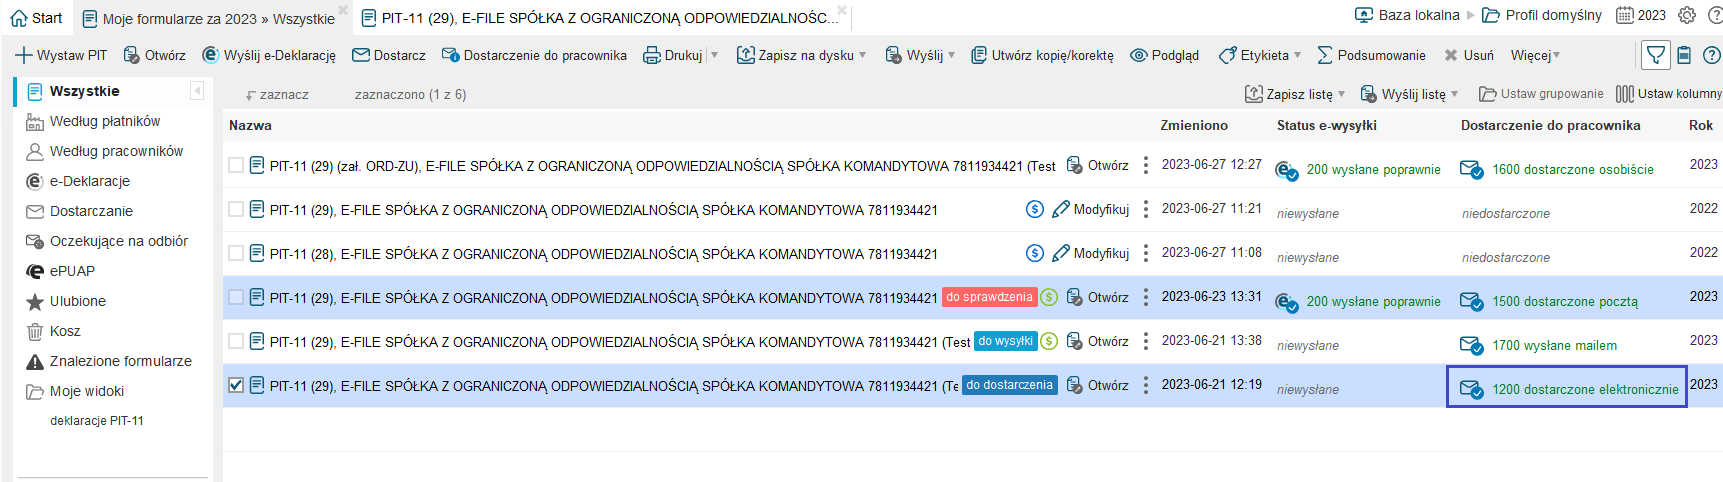Click the Modyfikuj pencil icon for PIT-11 (28)
The image size is (1723, 482).
pyautogui.click(x=1061, y=254)
